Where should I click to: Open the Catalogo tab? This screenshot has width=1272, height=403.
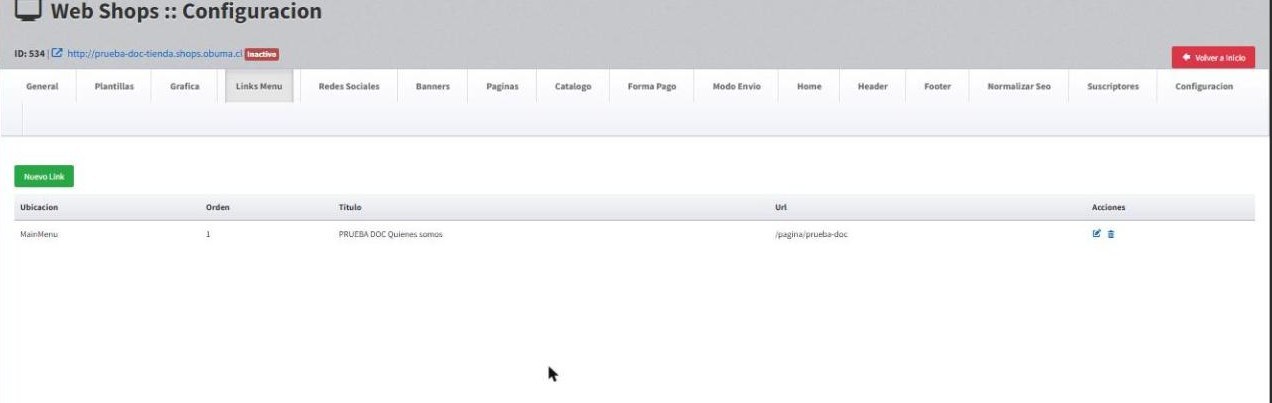(x=573, y=86)
